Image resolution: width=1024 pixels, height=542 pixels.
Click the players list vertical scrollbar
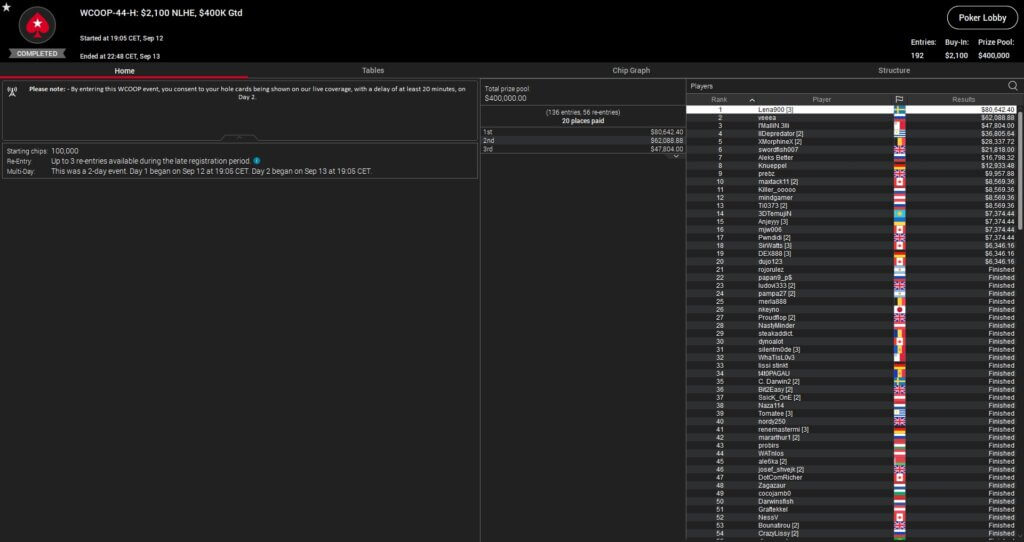1020,171
